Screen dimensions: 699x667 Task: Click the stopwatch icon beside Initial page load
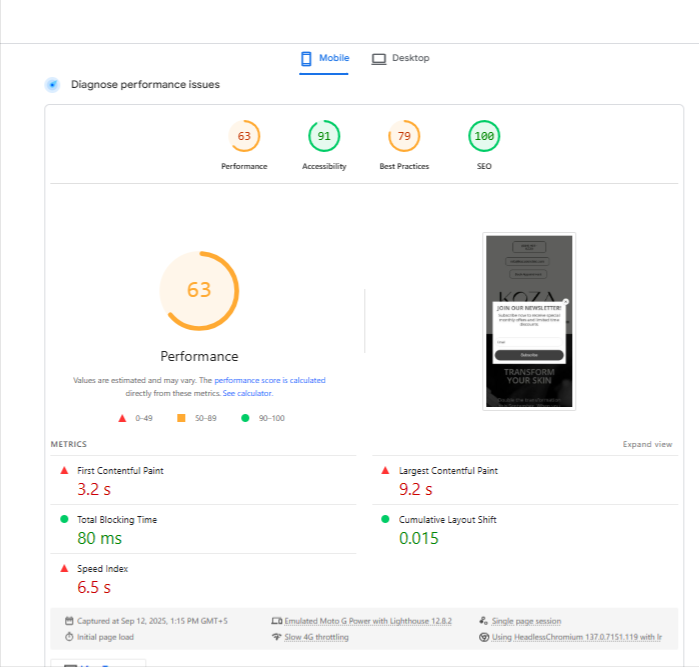69,637
